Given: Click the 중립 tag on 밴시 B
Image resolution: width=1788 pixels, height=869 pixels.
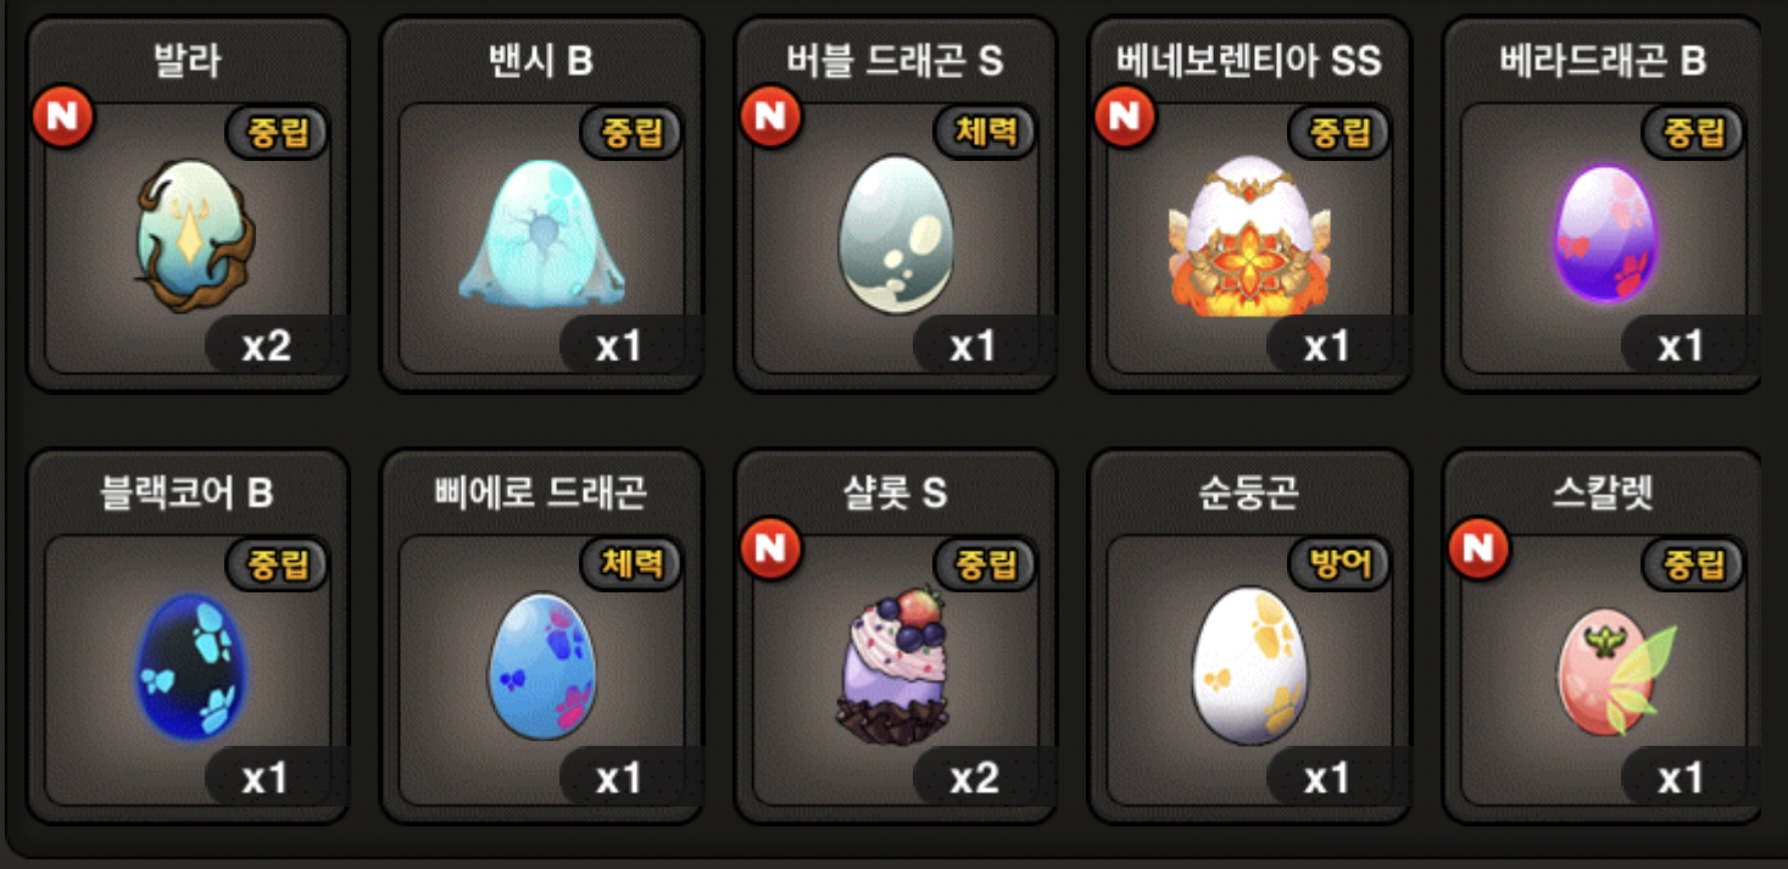Looking at the screenshot, I should pyautogui.click(x=631, y=131).
